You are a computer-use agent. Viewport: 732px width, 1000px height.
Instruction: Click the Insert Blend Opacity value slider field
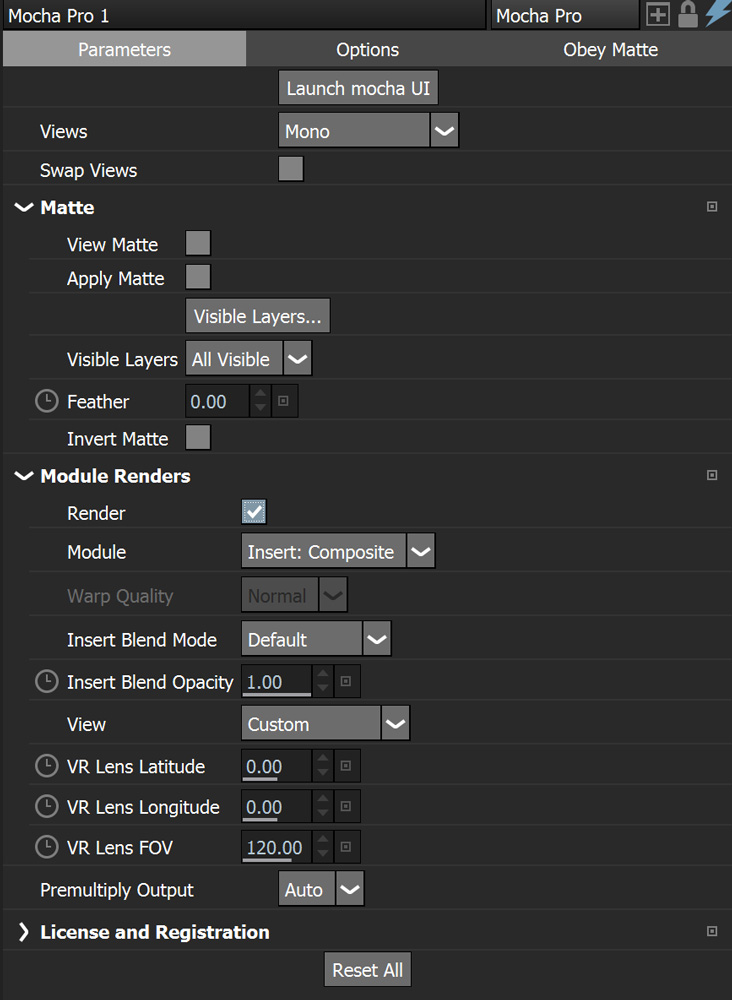[276, 681]
